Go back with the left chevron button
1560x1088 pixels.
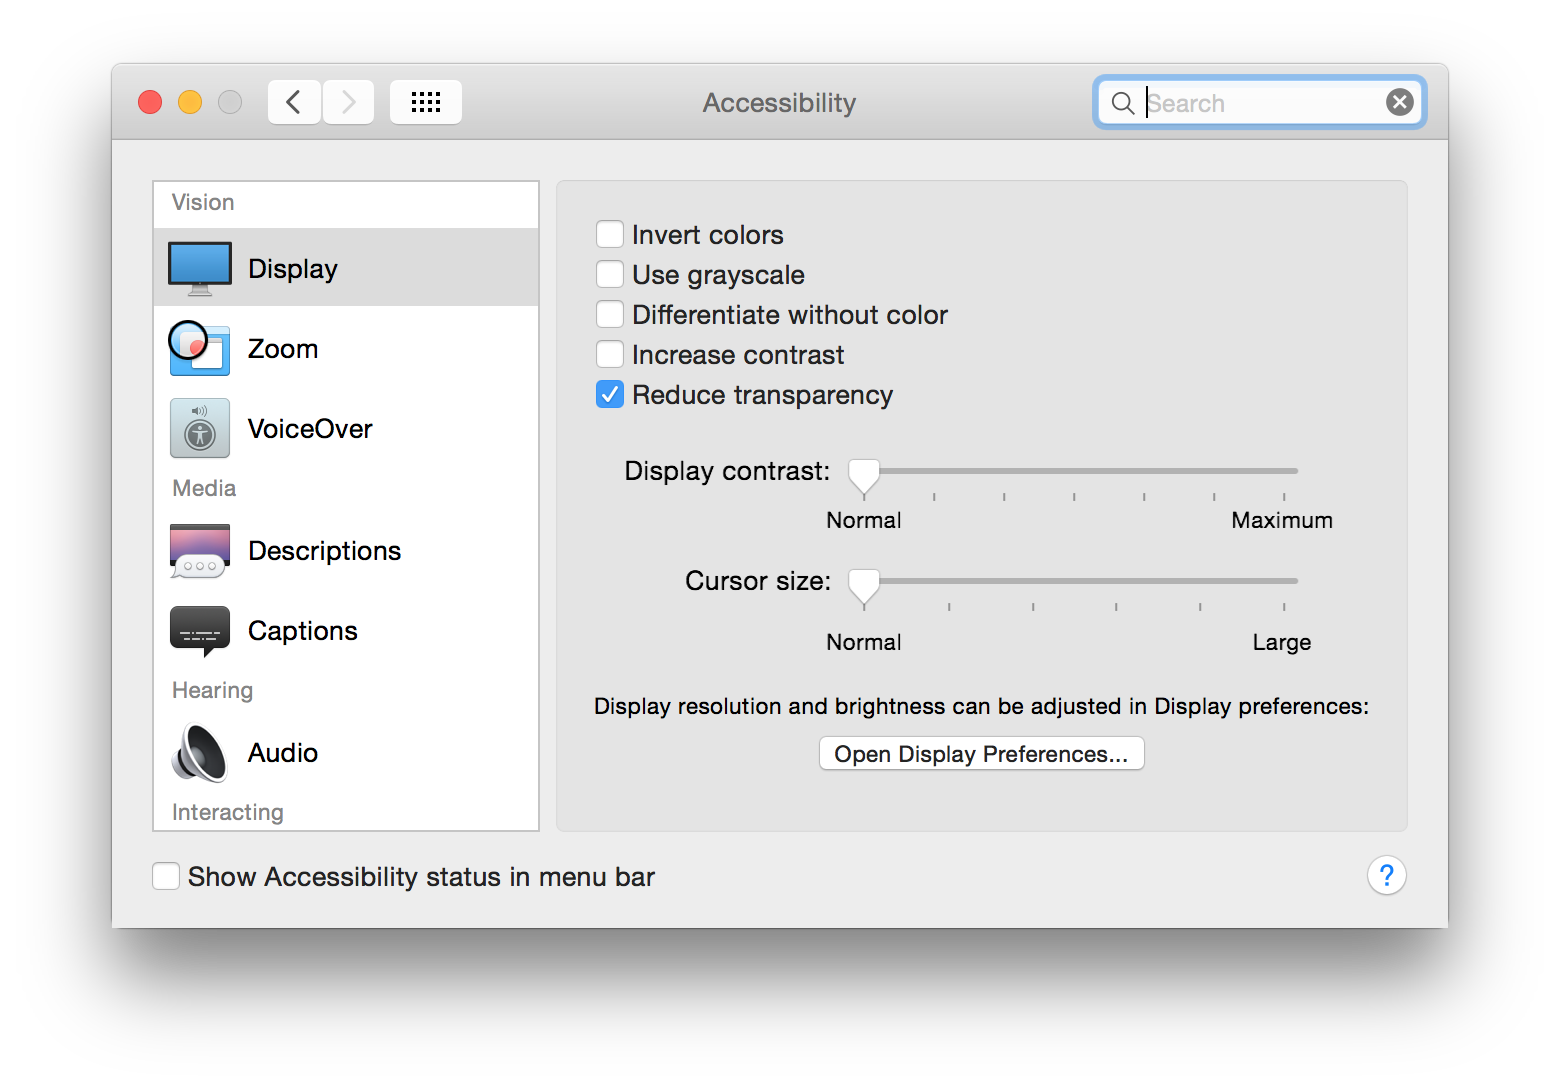click(x=294, y=102)
